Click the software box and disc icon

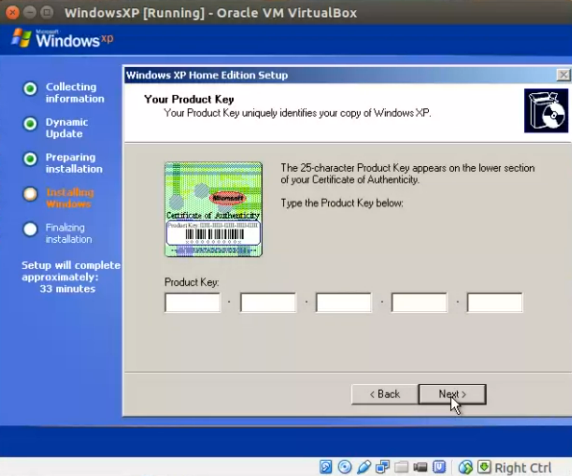546,111
